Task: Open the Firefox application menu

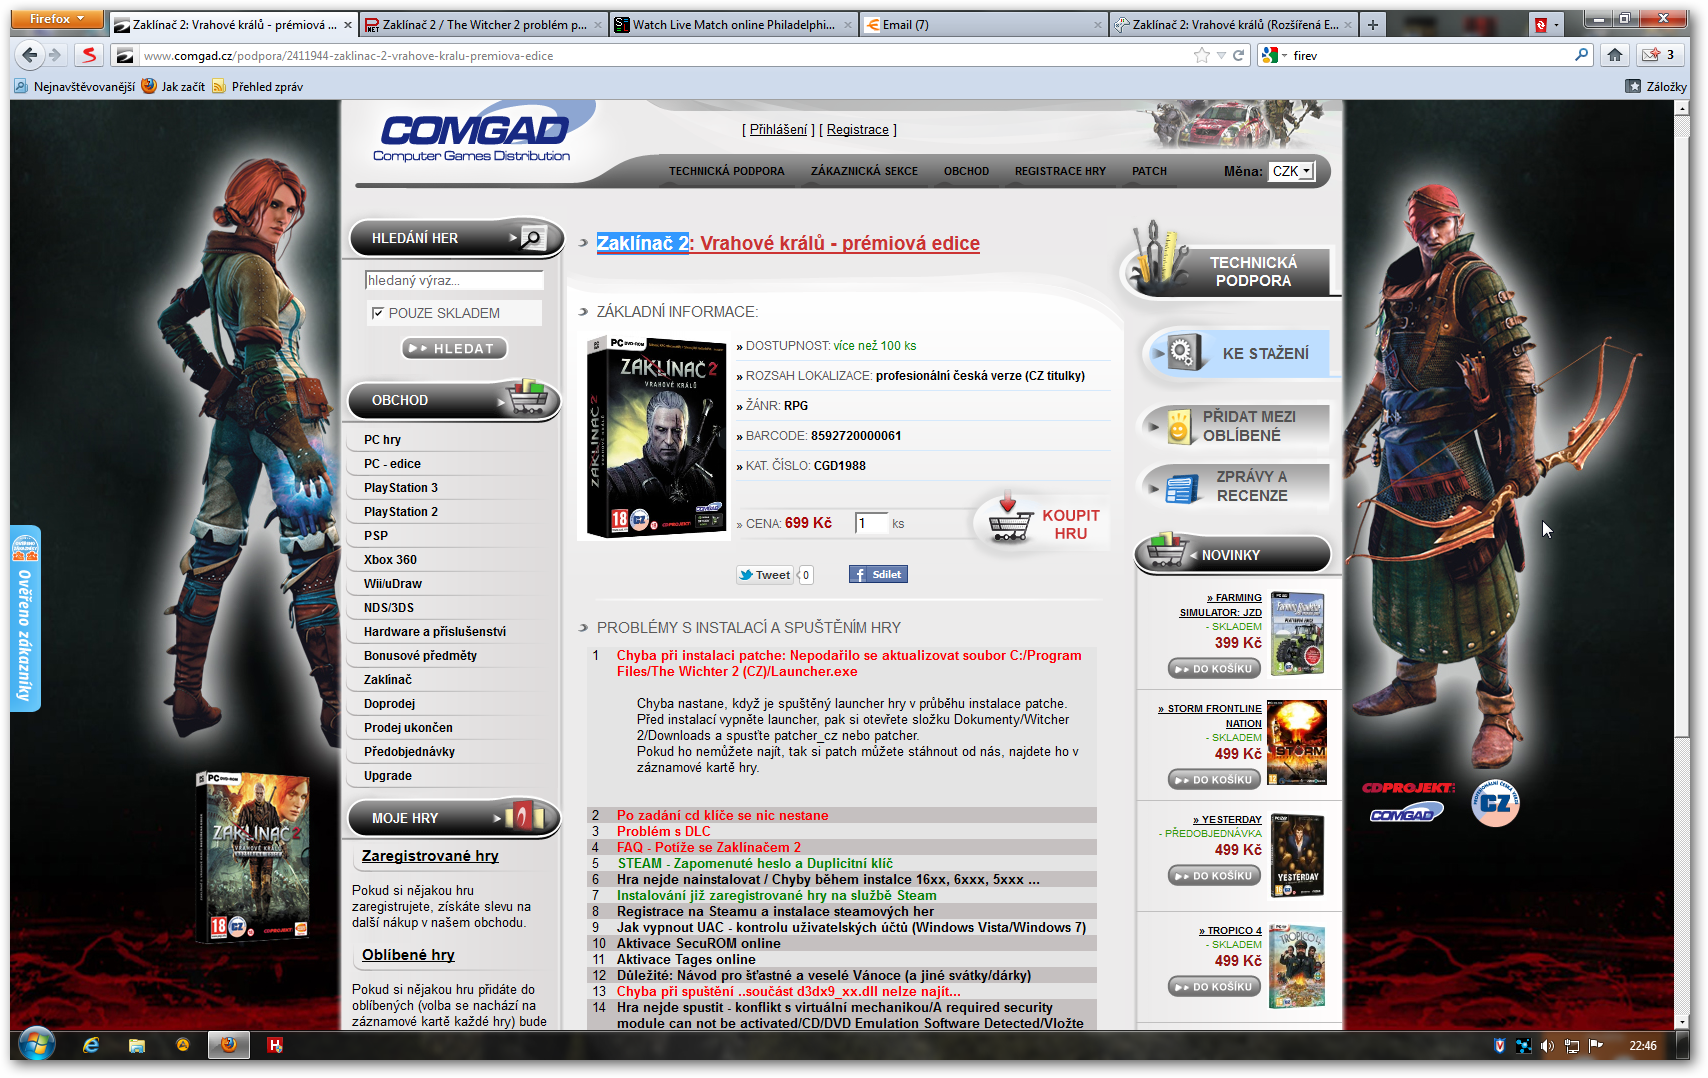Action: (x=57, y=19)
